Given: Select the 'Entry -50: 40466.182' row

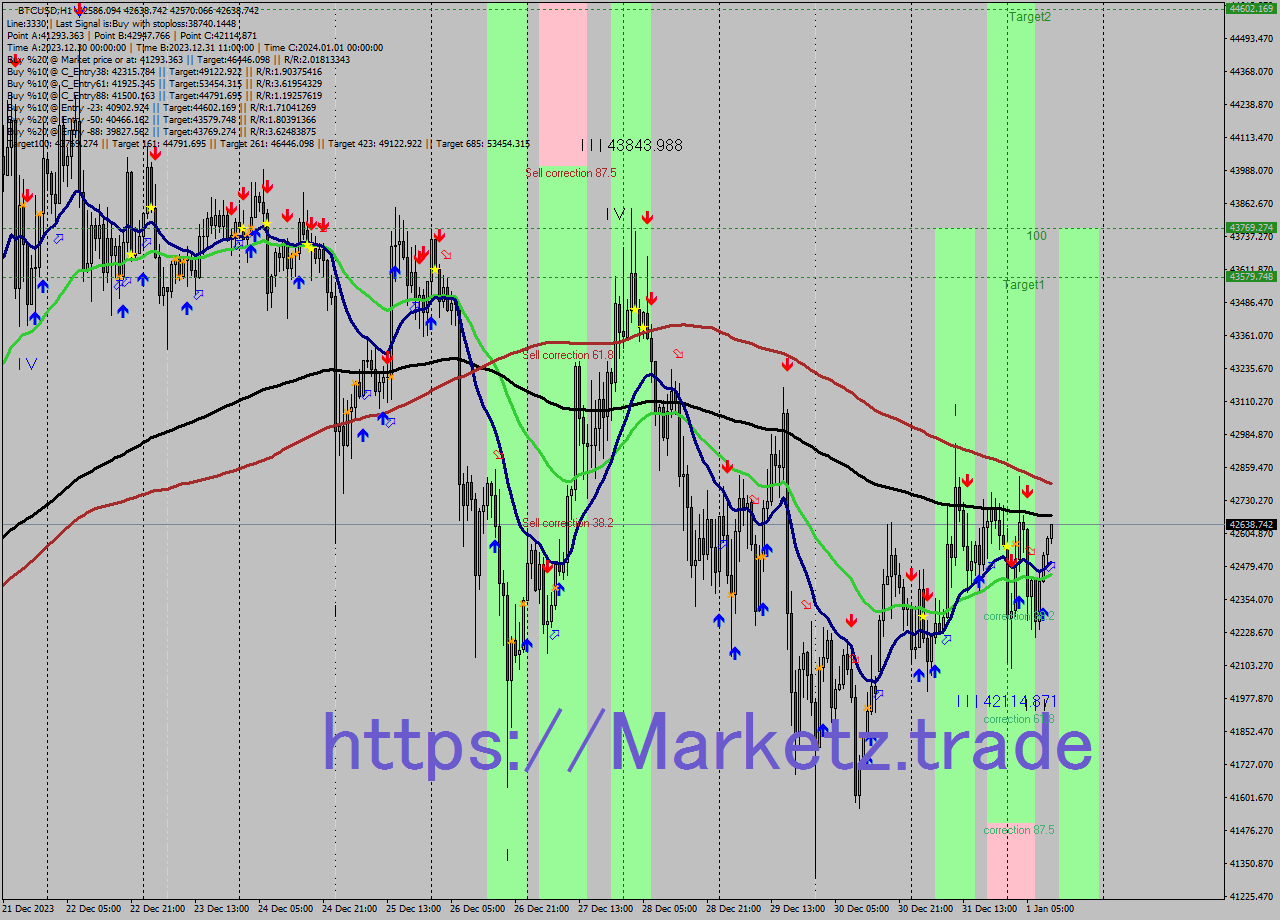Looking at the screenshot, I should pos(161,119).
